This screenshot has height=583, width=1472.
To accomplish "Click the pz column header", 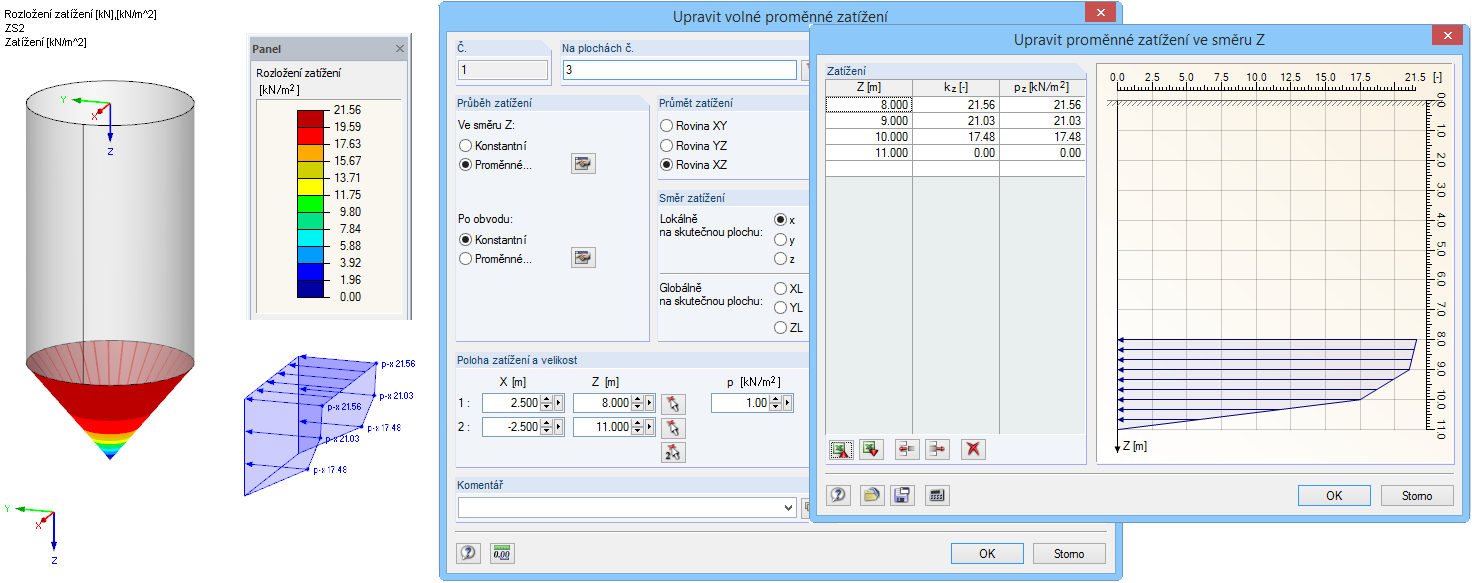I will 1042,87.
